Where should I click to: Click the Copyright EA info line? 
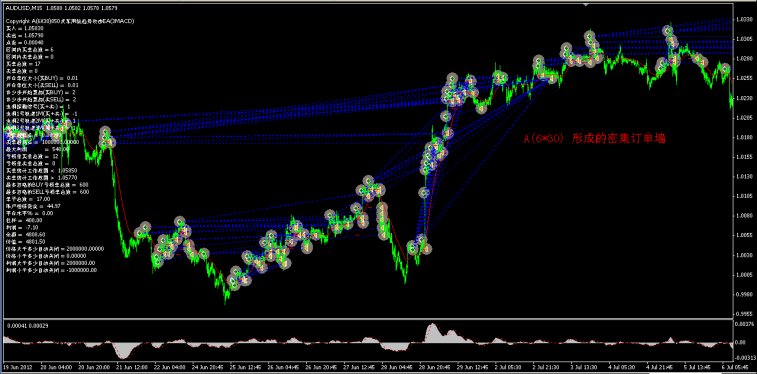click(70, 21)
